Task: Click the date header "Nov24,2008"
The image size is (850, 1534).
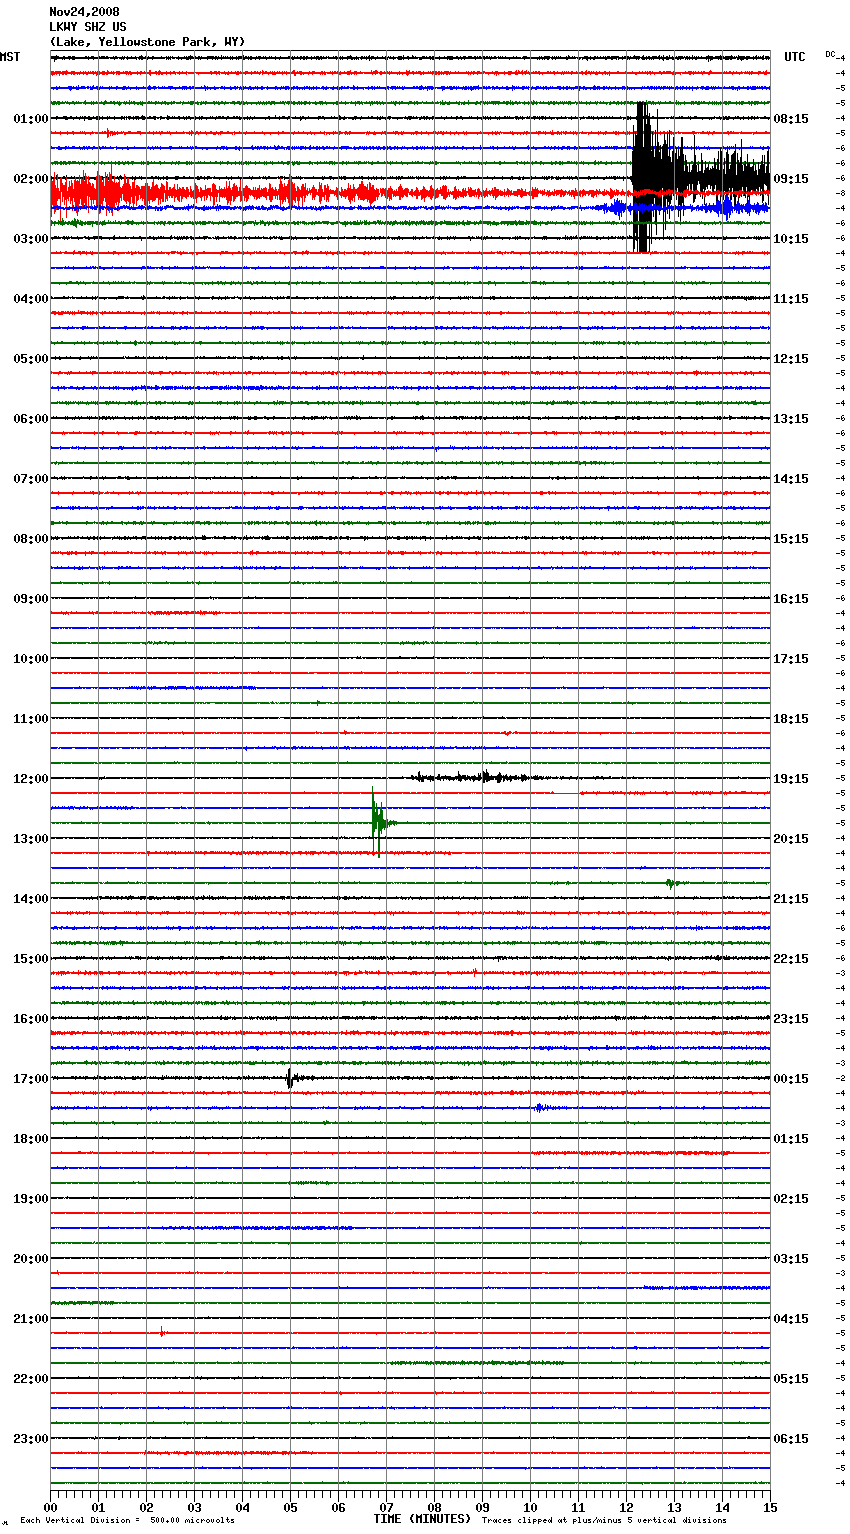Action: (x=84, y=12)
